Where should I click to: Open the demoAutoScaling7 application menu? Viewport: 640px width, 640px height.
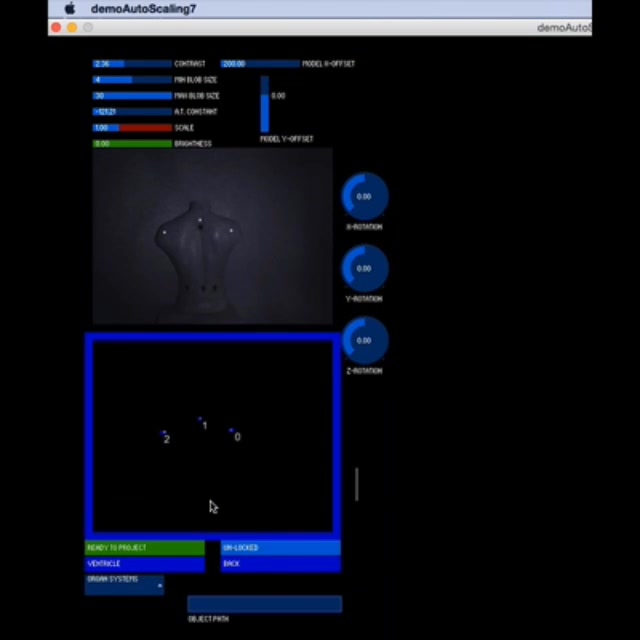click(x=143, y=9)
